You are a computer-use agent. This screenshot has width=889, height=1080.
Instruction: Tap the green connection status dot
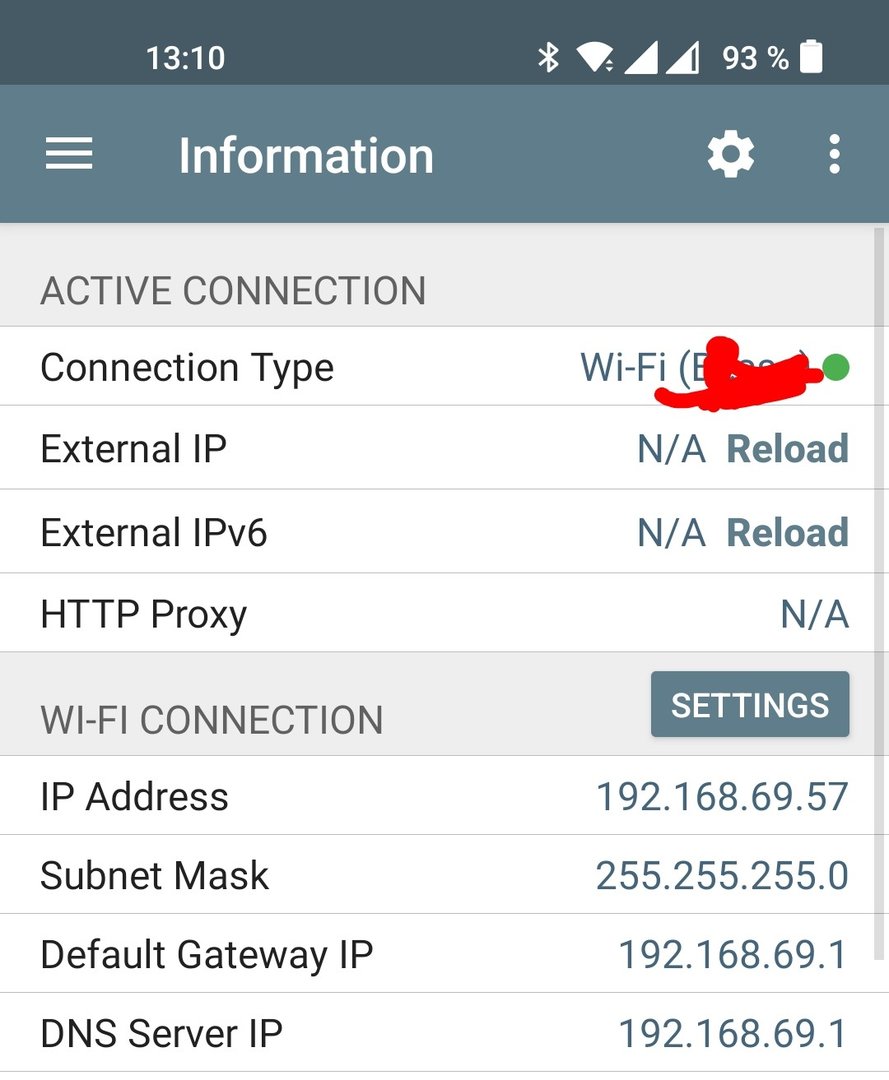pos(837,368)
